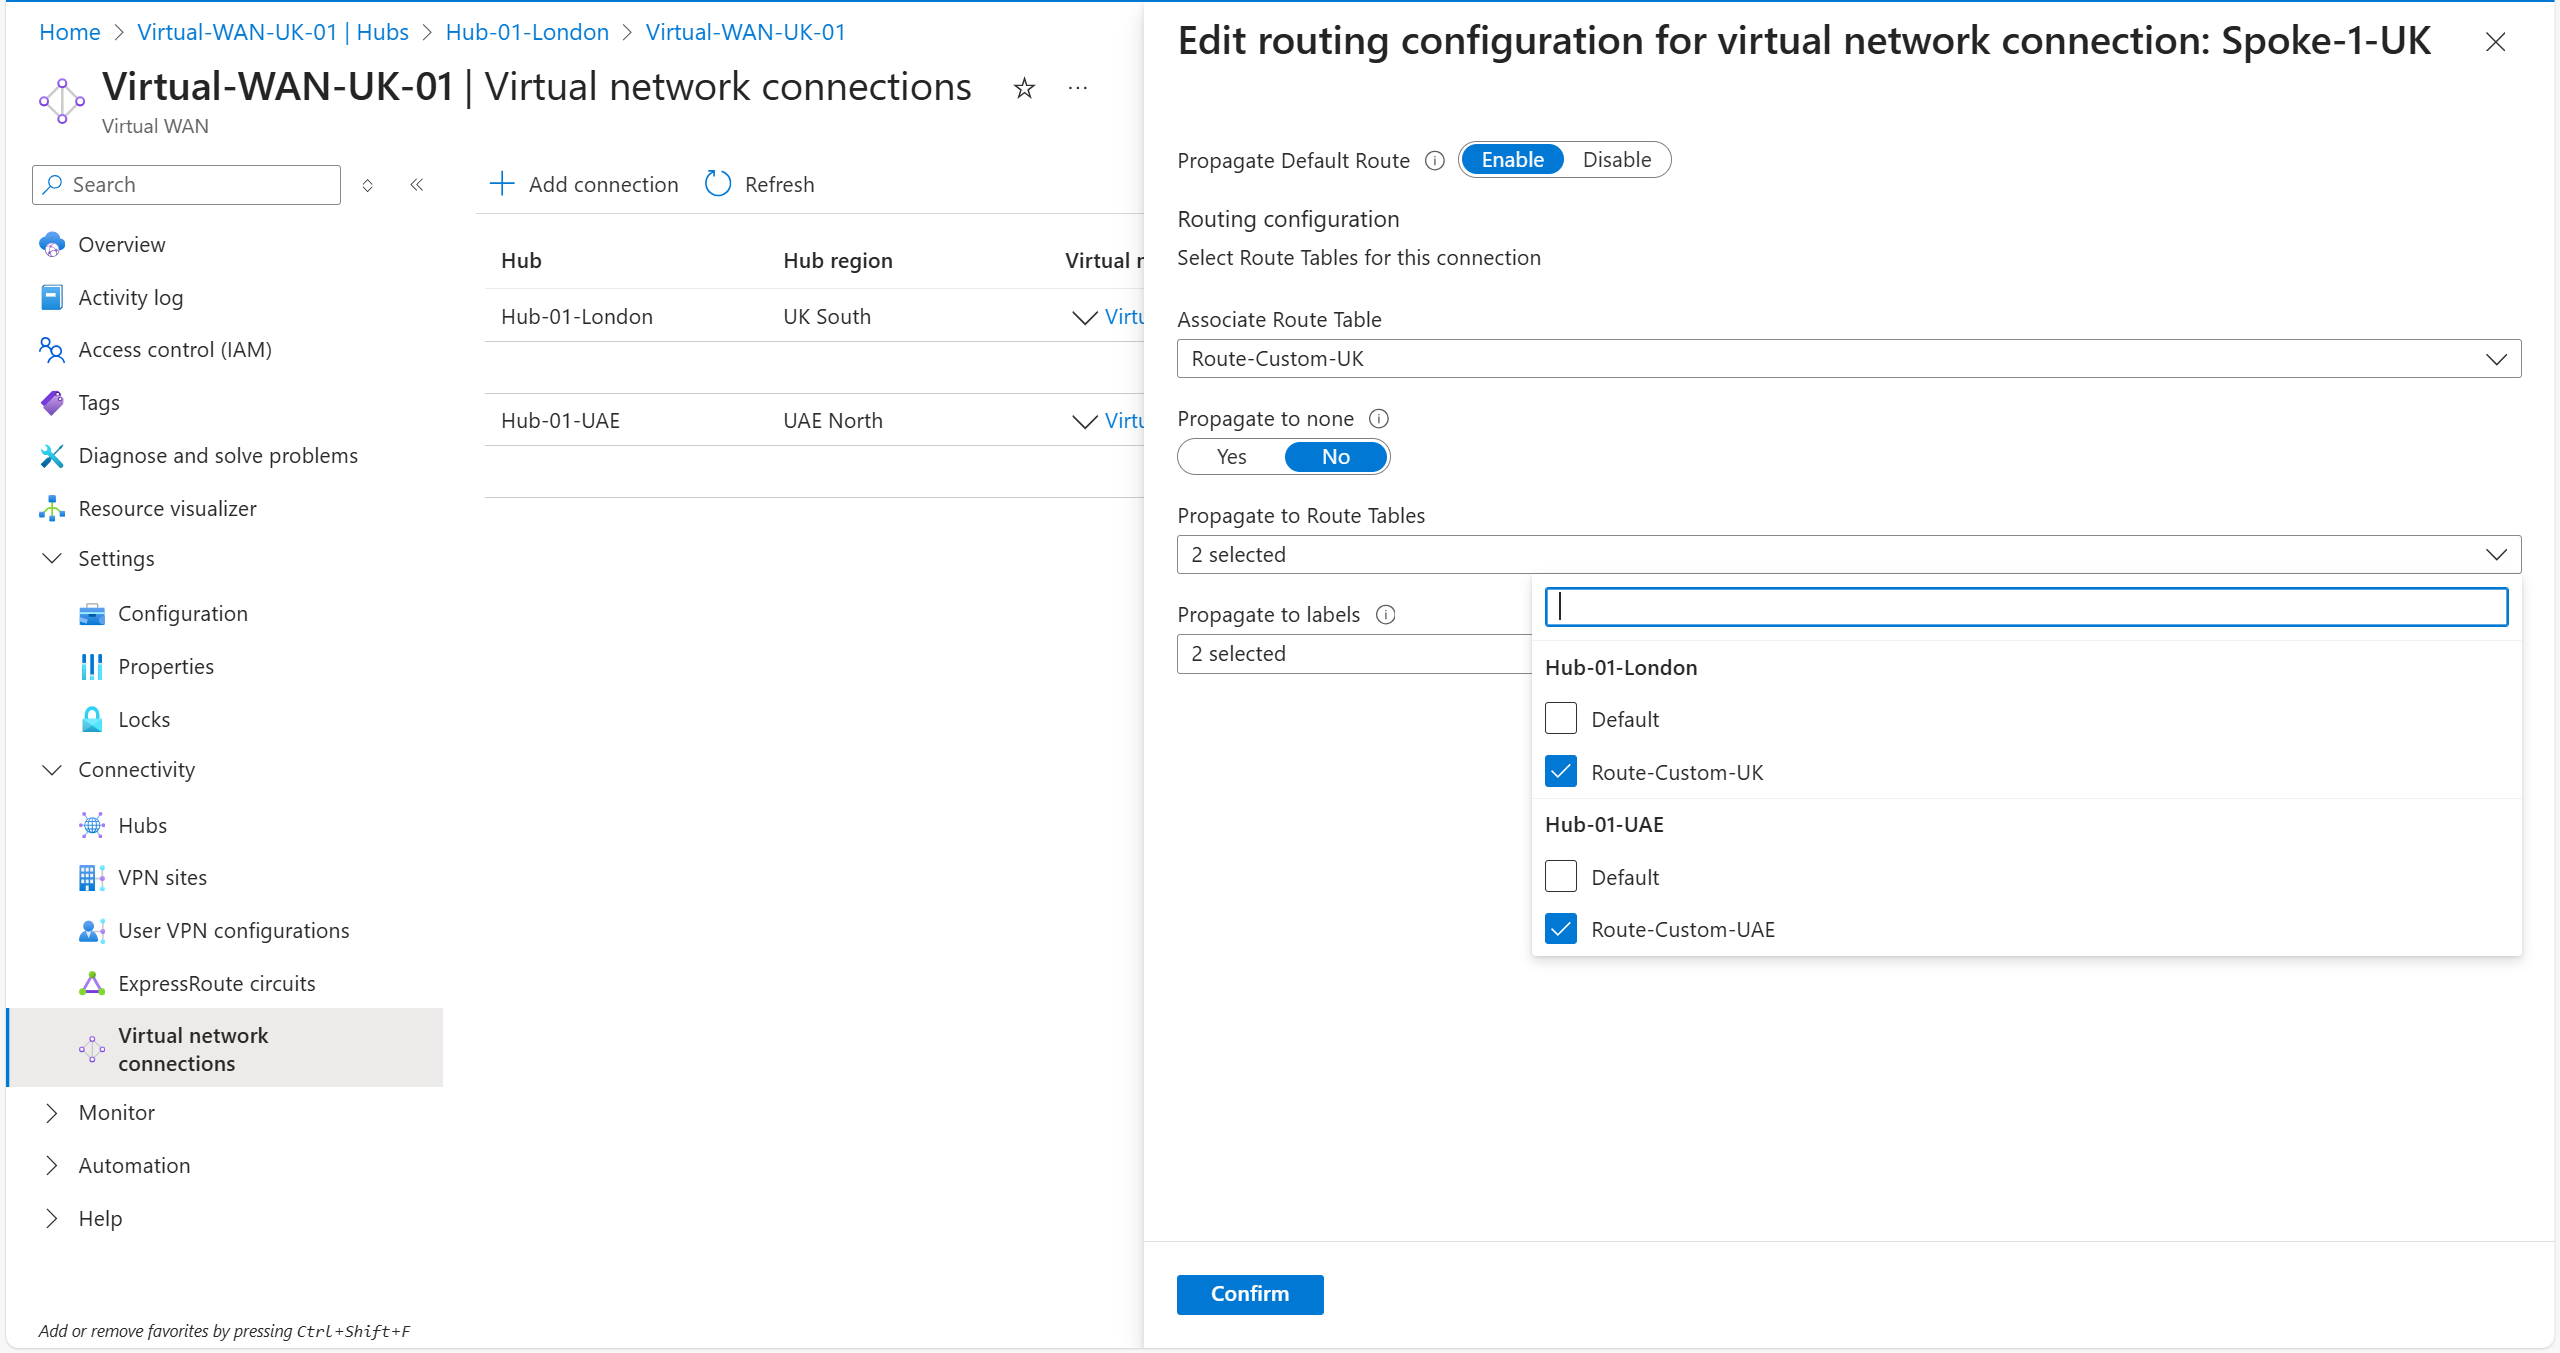Expand the Monitor section
The width and height of the screenshot is (2560, 1353).
pos(52,1112)
